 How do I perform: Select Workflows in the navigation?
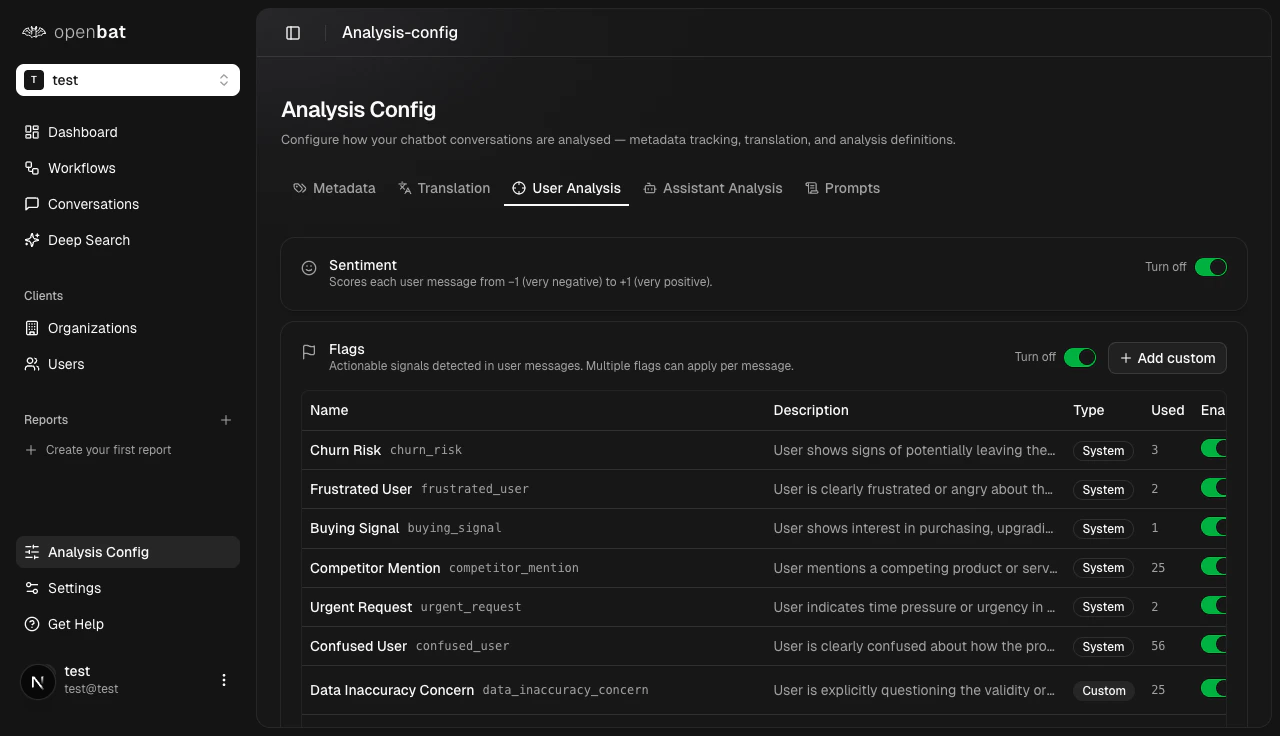pos(82,168)
